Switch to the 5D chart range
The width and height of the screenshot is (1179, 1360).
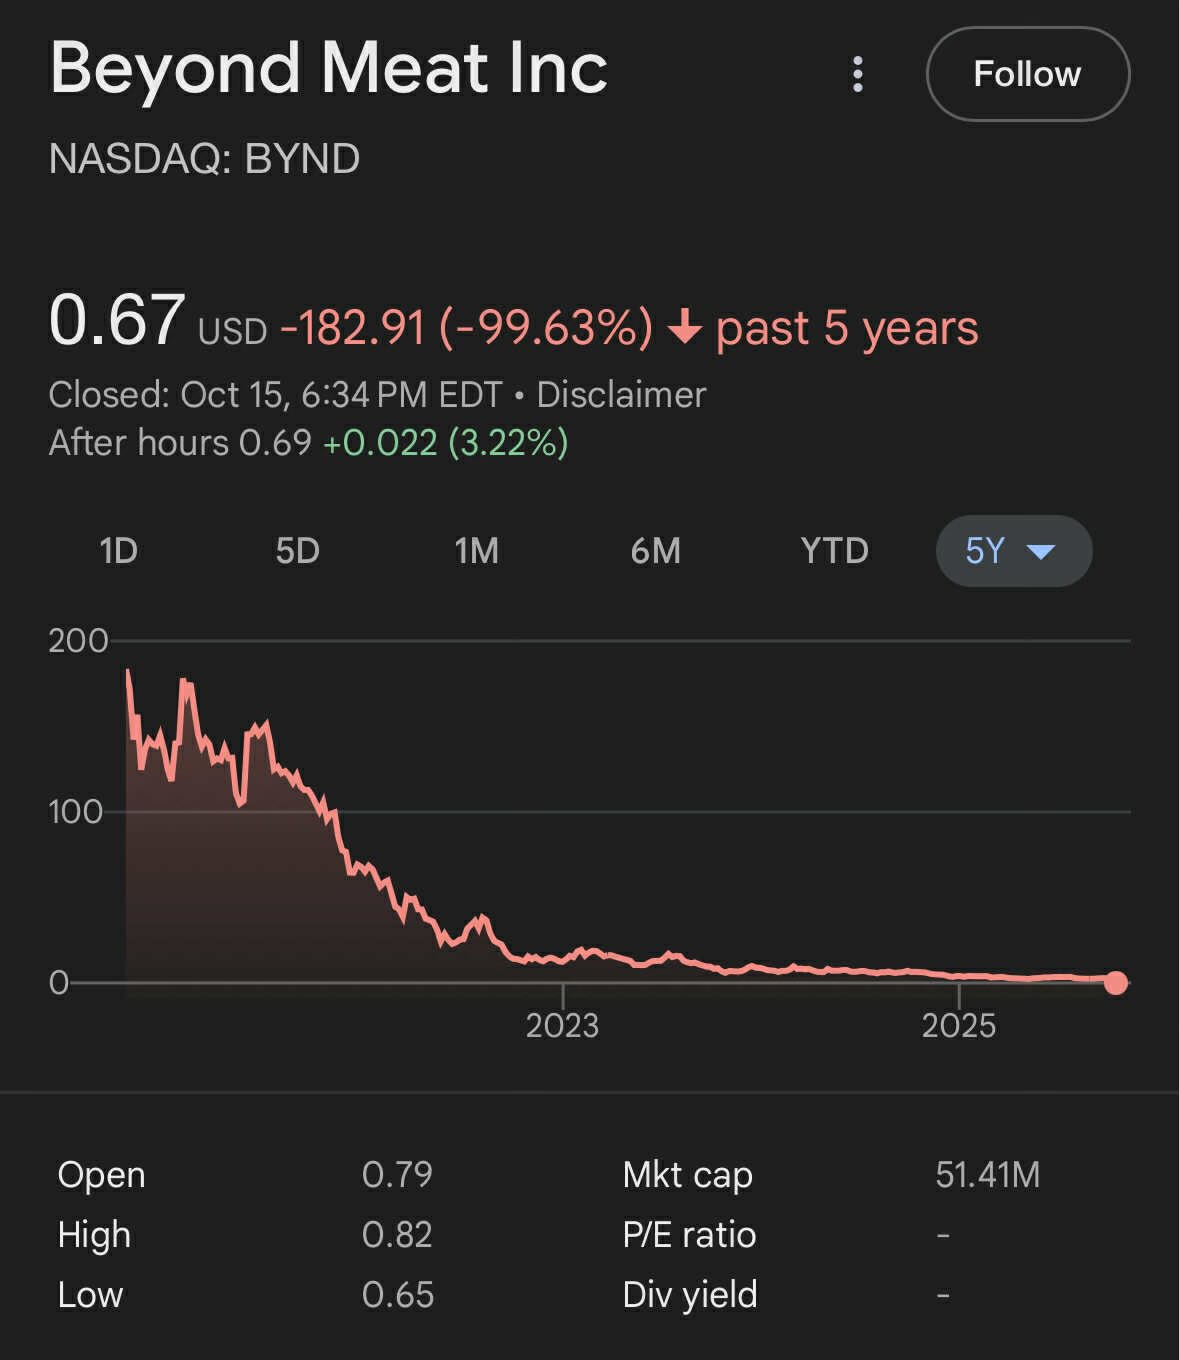[x=297, y=551]
